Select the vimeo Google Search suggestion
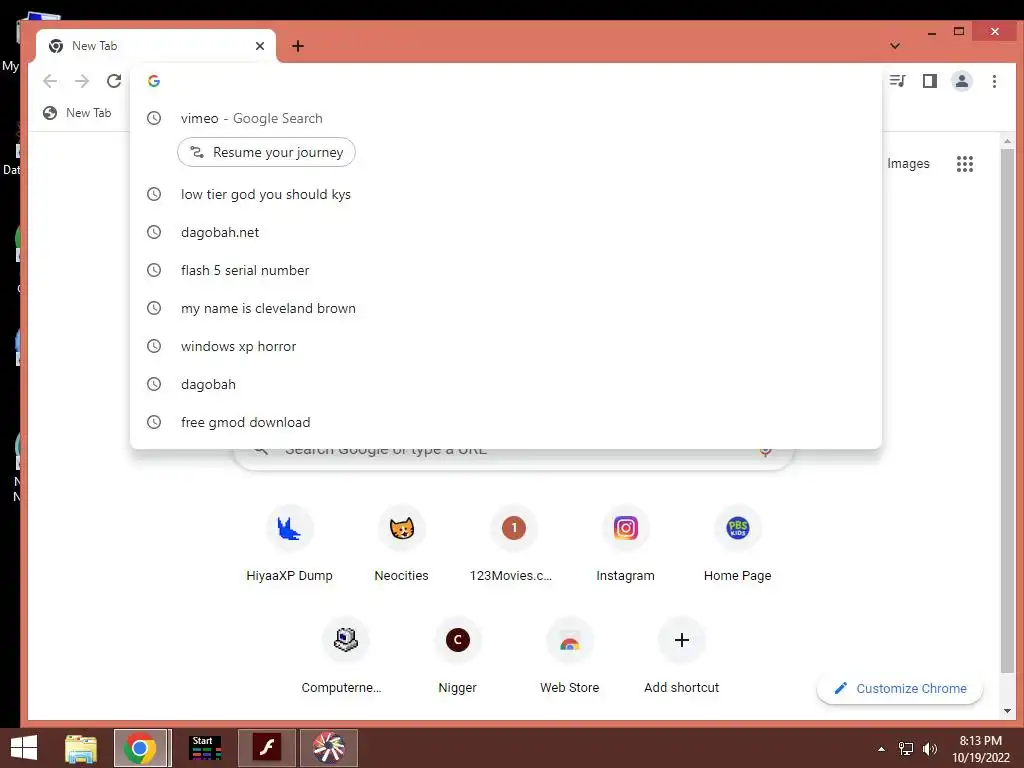 coord(505,118)
